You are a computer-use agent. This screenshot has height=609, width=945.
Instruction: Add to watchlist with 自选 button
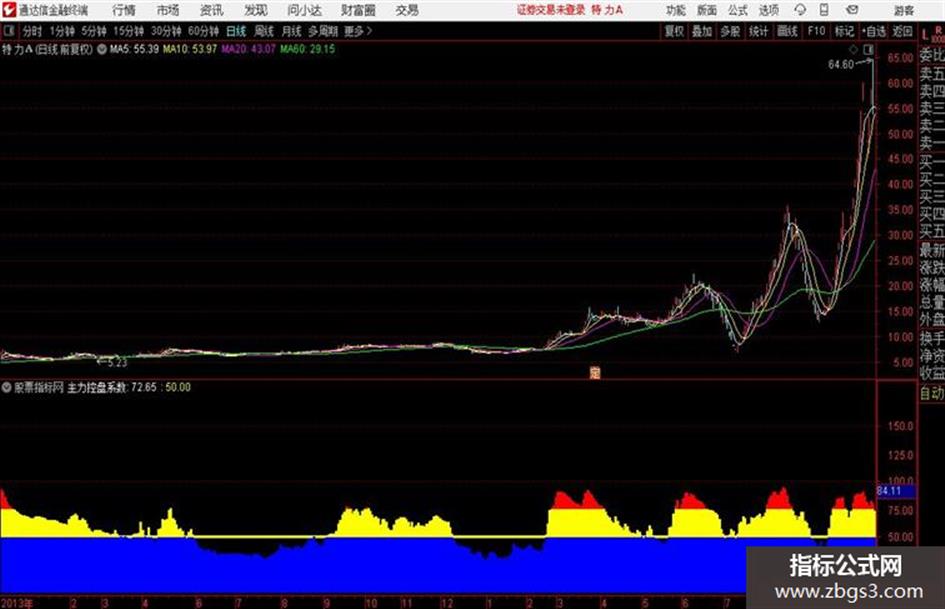(874, 31)
